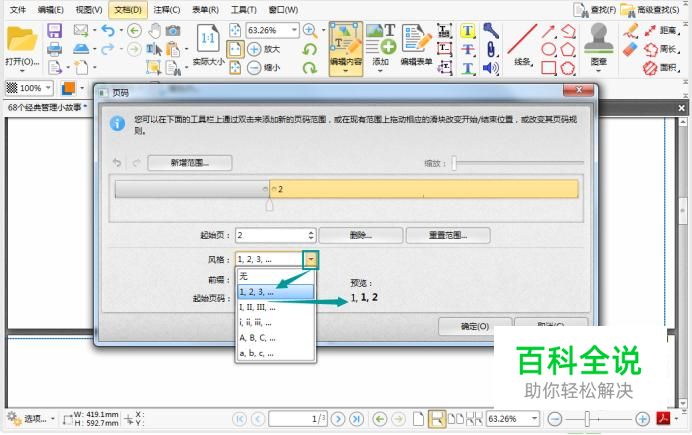Take a snapshot with the camera tool
Viewport: 692px width, 435px height.
(173, 30)
